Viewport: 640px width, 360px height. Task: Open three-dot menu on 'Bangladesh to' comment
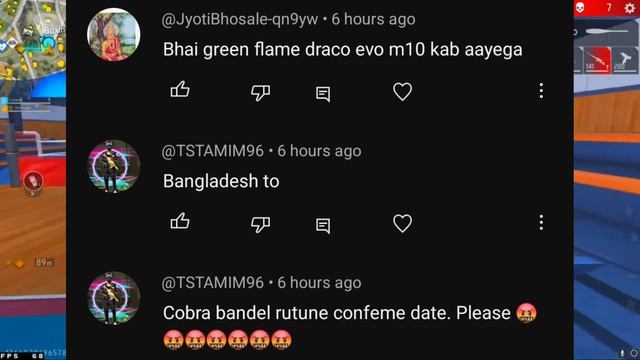[541, 222]
